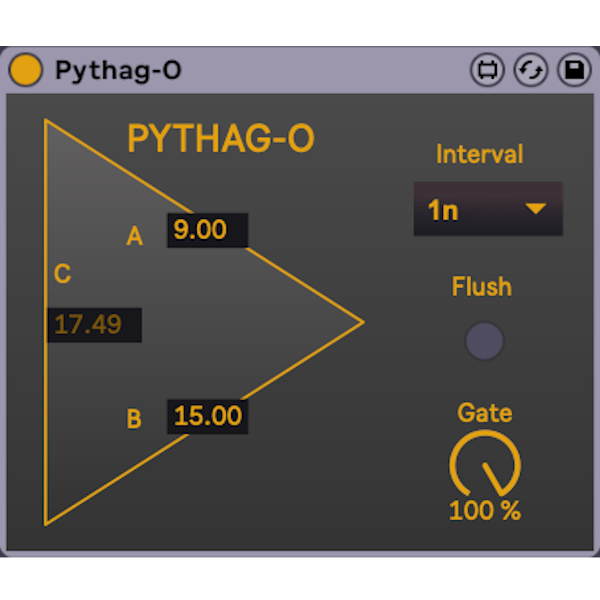The height and width of the screenshot is (600, 600).
Task: Click the Interval label above the dropdown
Action: (480, 154)
